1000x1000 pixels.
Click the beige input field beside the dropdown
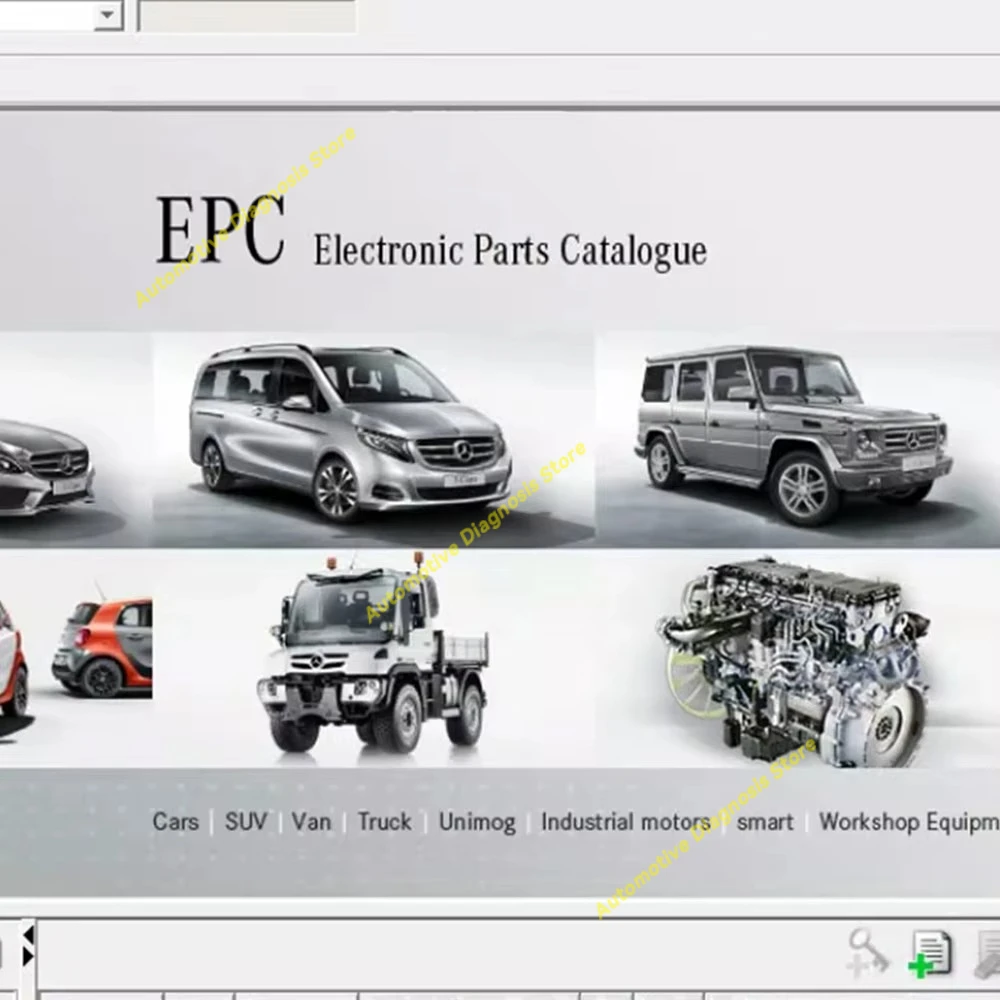click(247, 15)
